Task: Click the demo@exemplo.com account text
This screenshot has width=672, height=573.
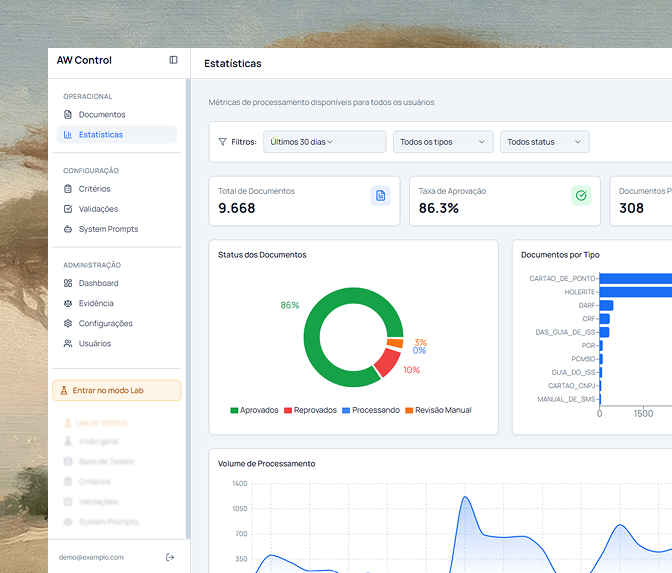Action: [x=91, y=557]
